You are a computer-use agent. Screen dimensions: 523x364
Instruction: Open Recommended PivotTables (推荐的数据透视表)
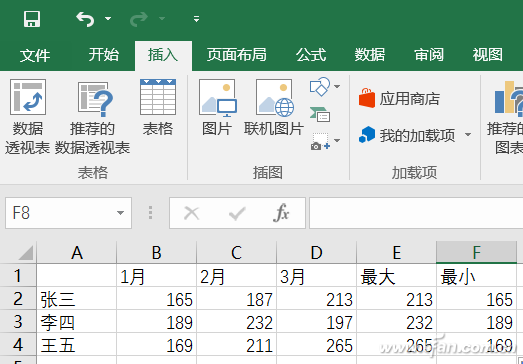(x=92, y=117)
